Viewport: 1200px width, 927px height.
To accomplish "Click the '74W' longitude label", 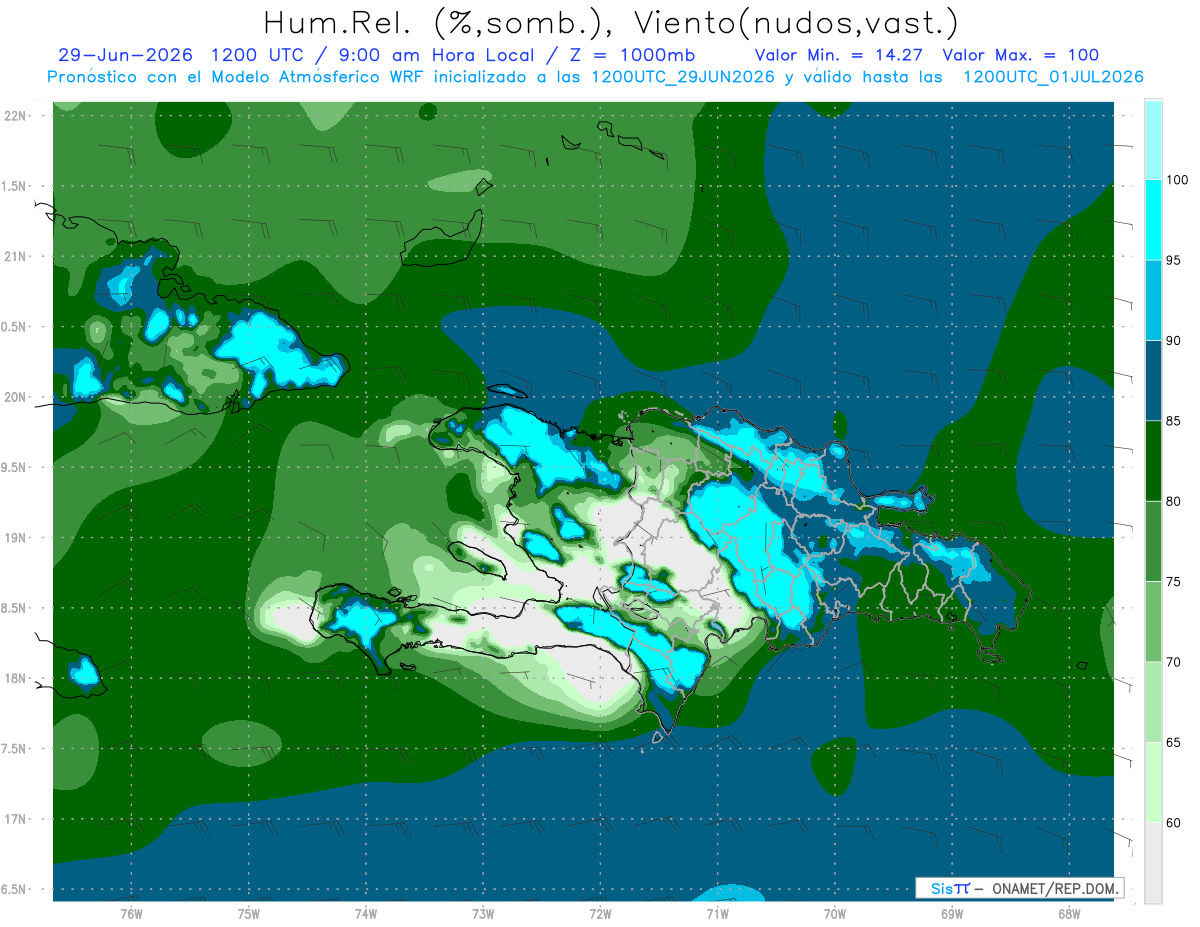I will 366,913.
